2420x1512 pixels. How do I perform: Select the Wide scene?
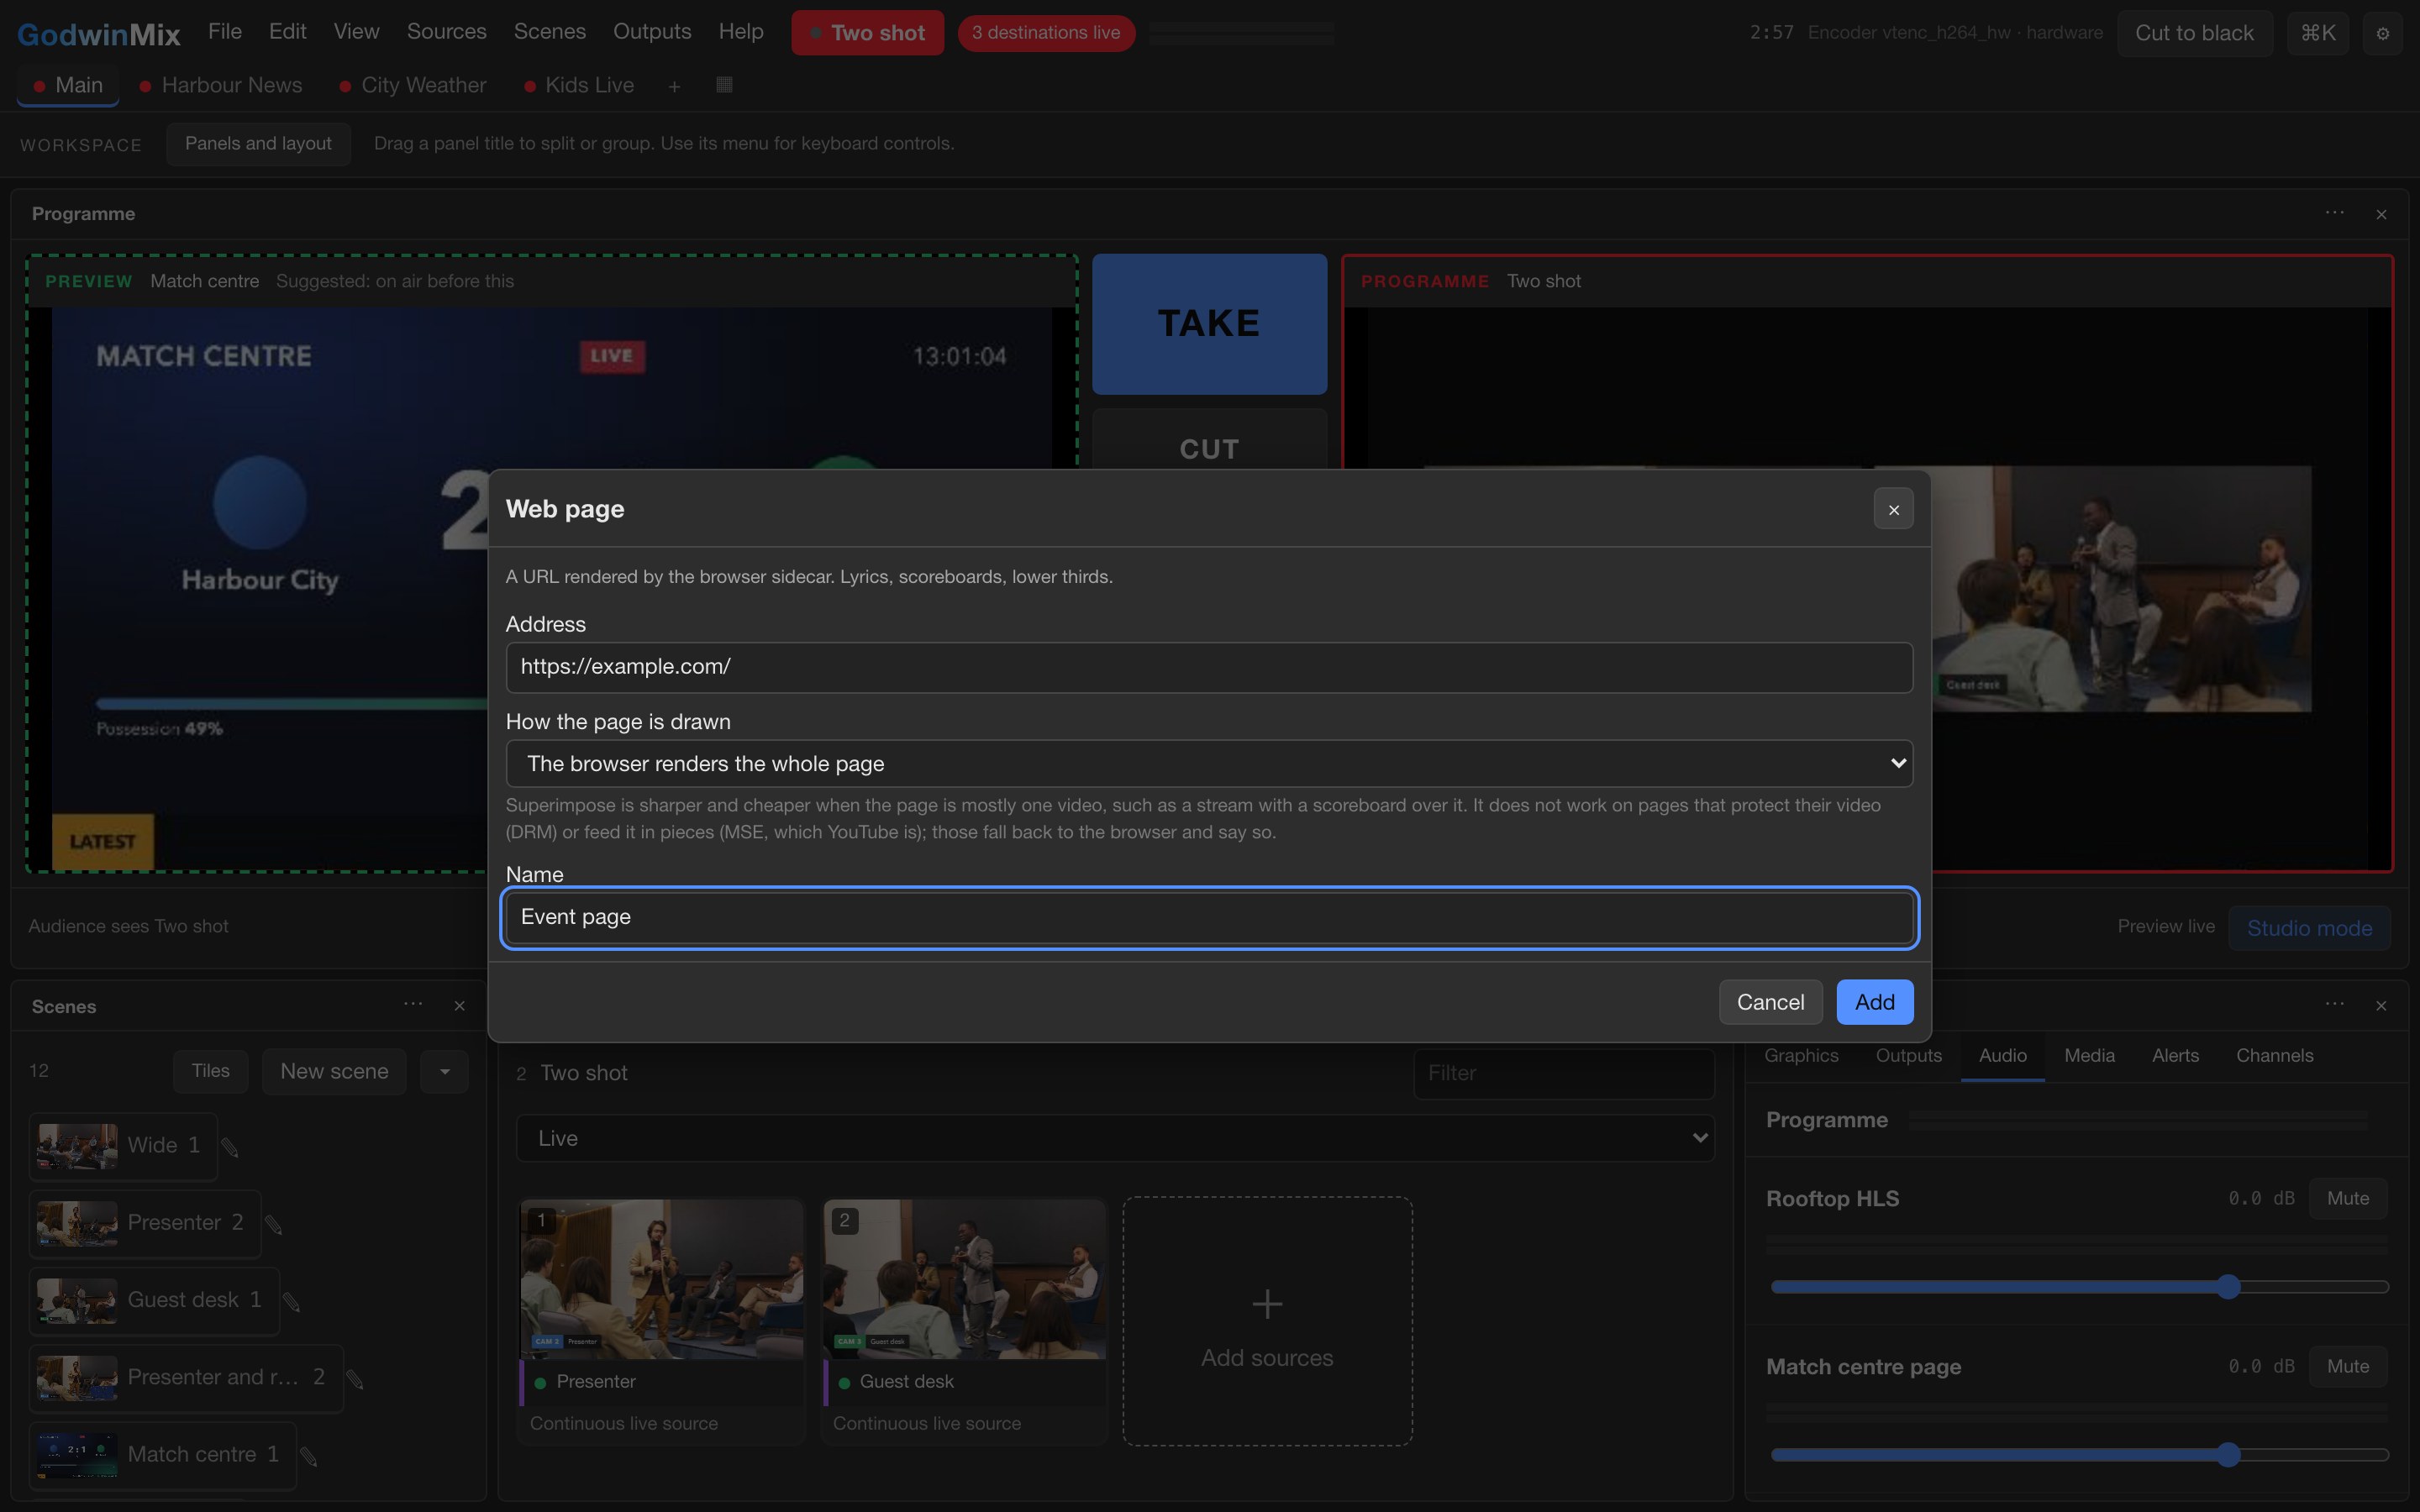pyautogui.click(x=122, y=1146)
